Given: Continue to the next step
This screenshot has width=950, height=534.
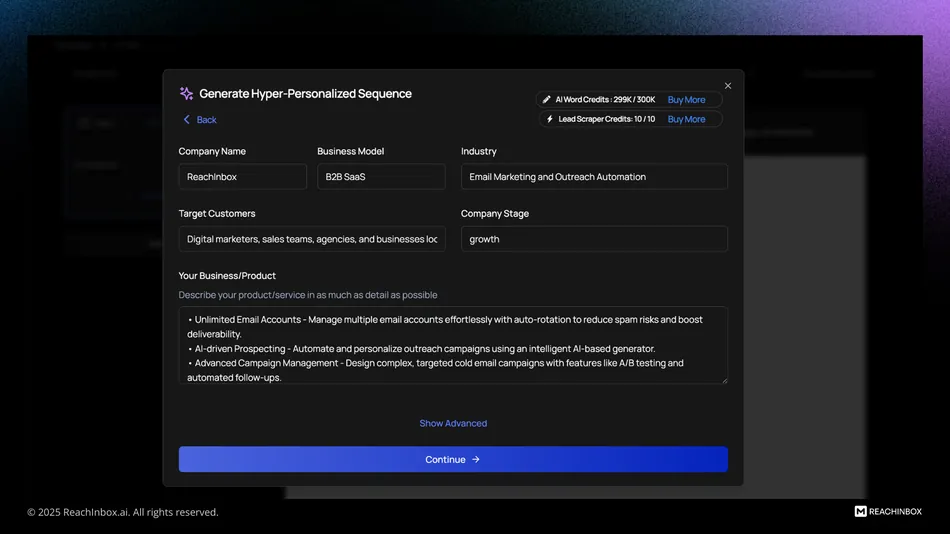Looking at the screenshot, I should pos(453,459).
